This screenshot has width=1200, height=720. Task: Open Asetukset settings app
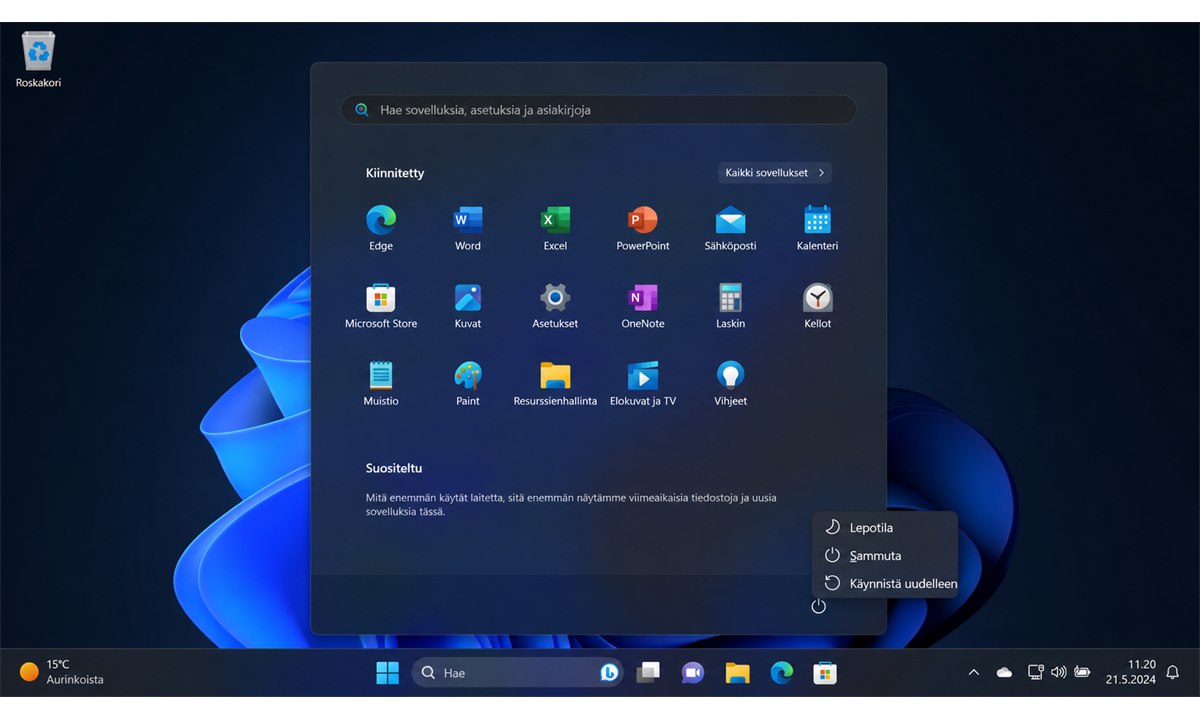coord(555,306)
